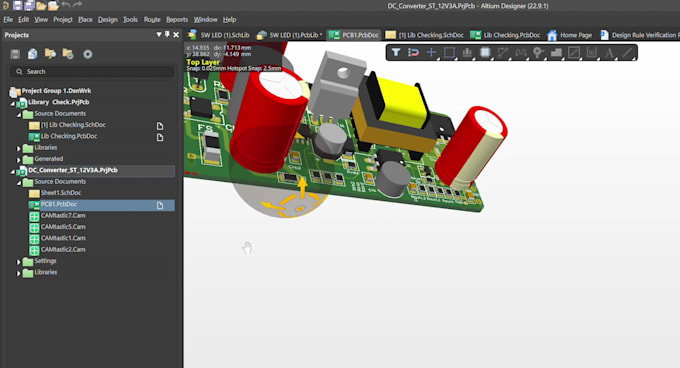Select Project Group 1.DsnWrk workspace
Viewport: 680px width, 368px height.
(x=56, y=91)
